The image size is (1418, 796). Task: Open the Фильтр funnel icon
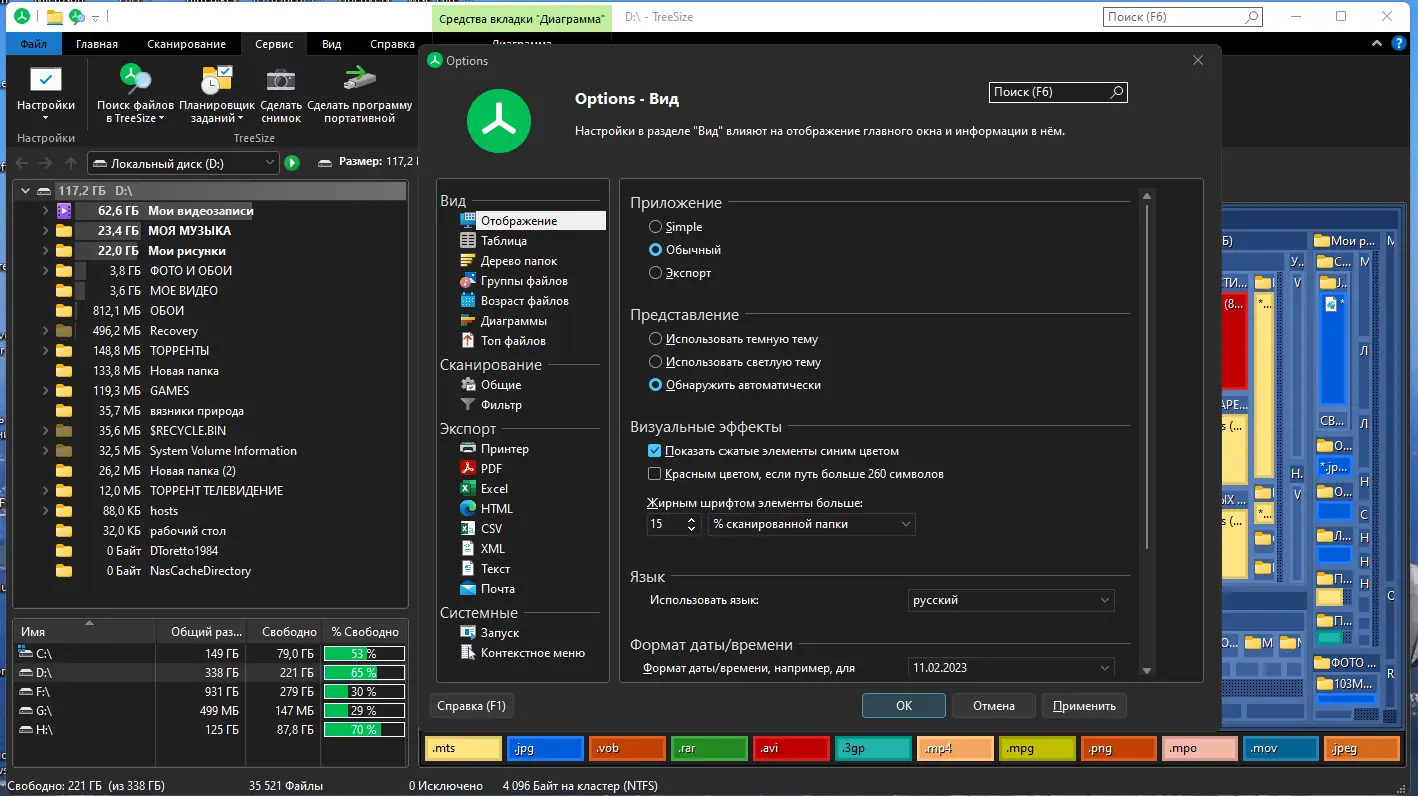[x=468, y=405]
